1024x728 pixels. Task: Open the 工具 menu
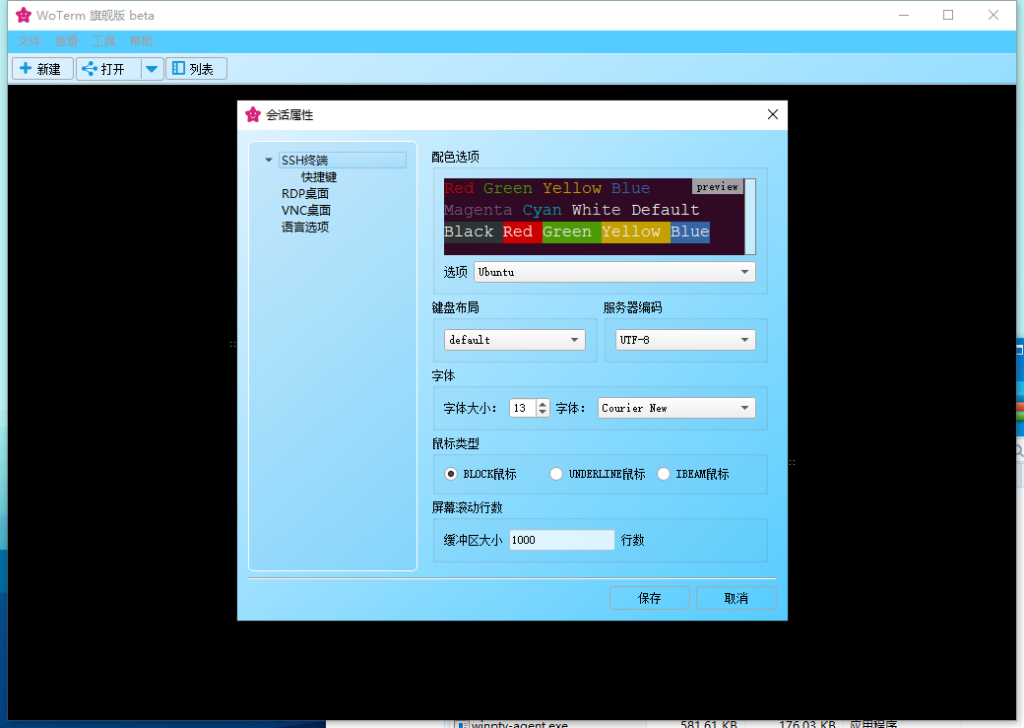click(104, 41)
